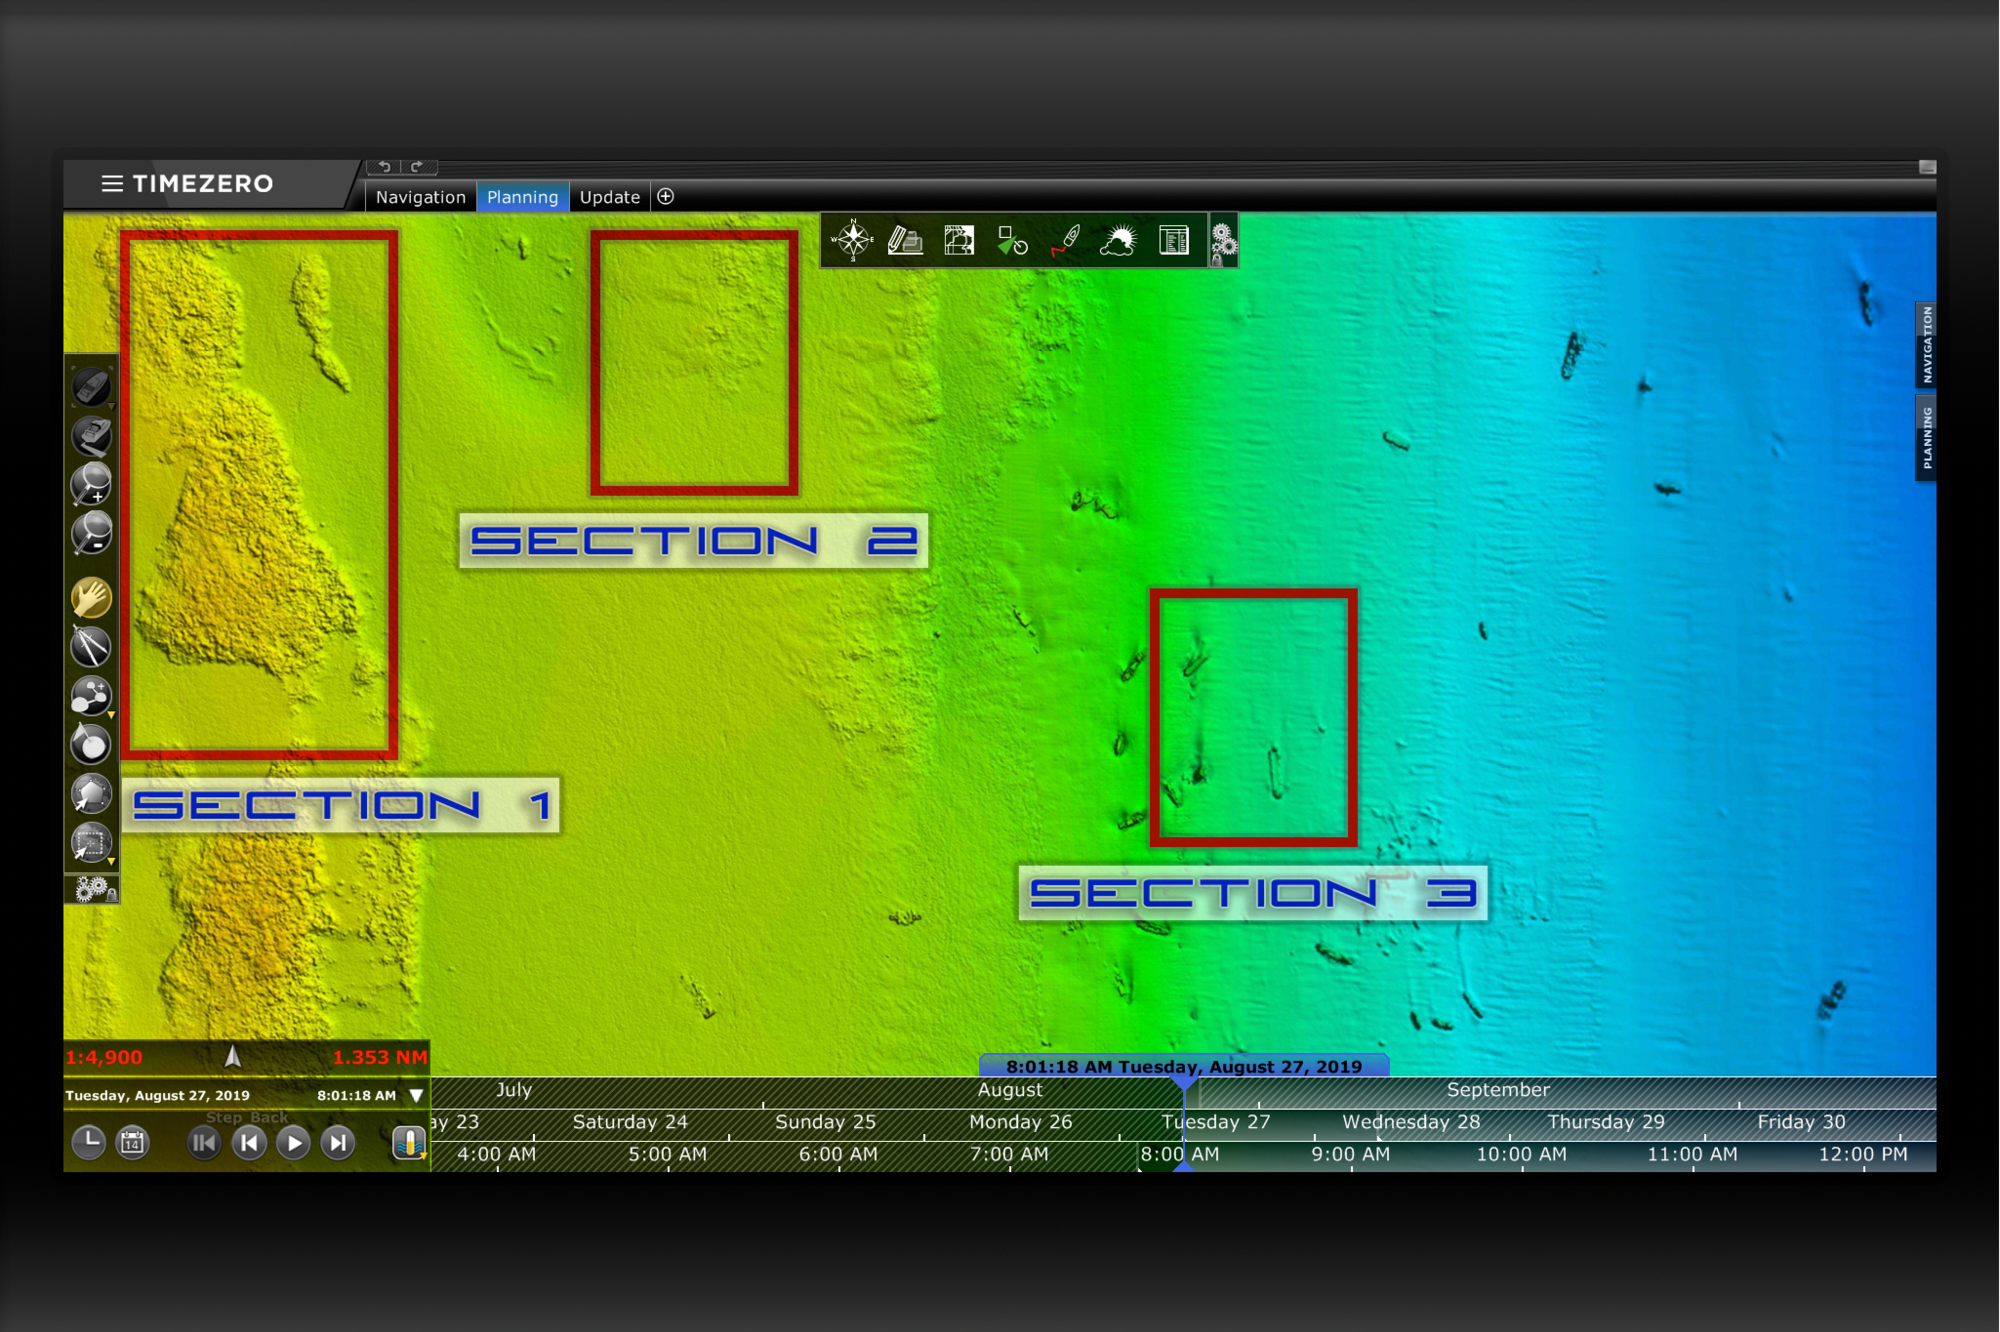The width and height of the screenshot is (2000, 1332).
Task: Expand the center on boat tool options
Action: pos(111,406)
